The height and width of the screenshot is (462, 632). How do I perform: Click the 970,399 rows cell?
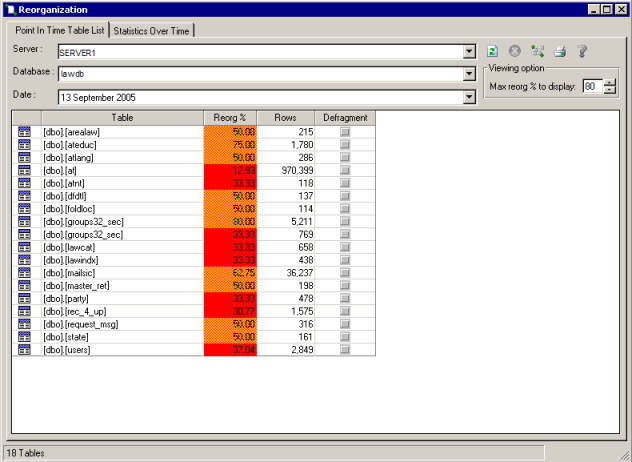[x=286, y=171]
